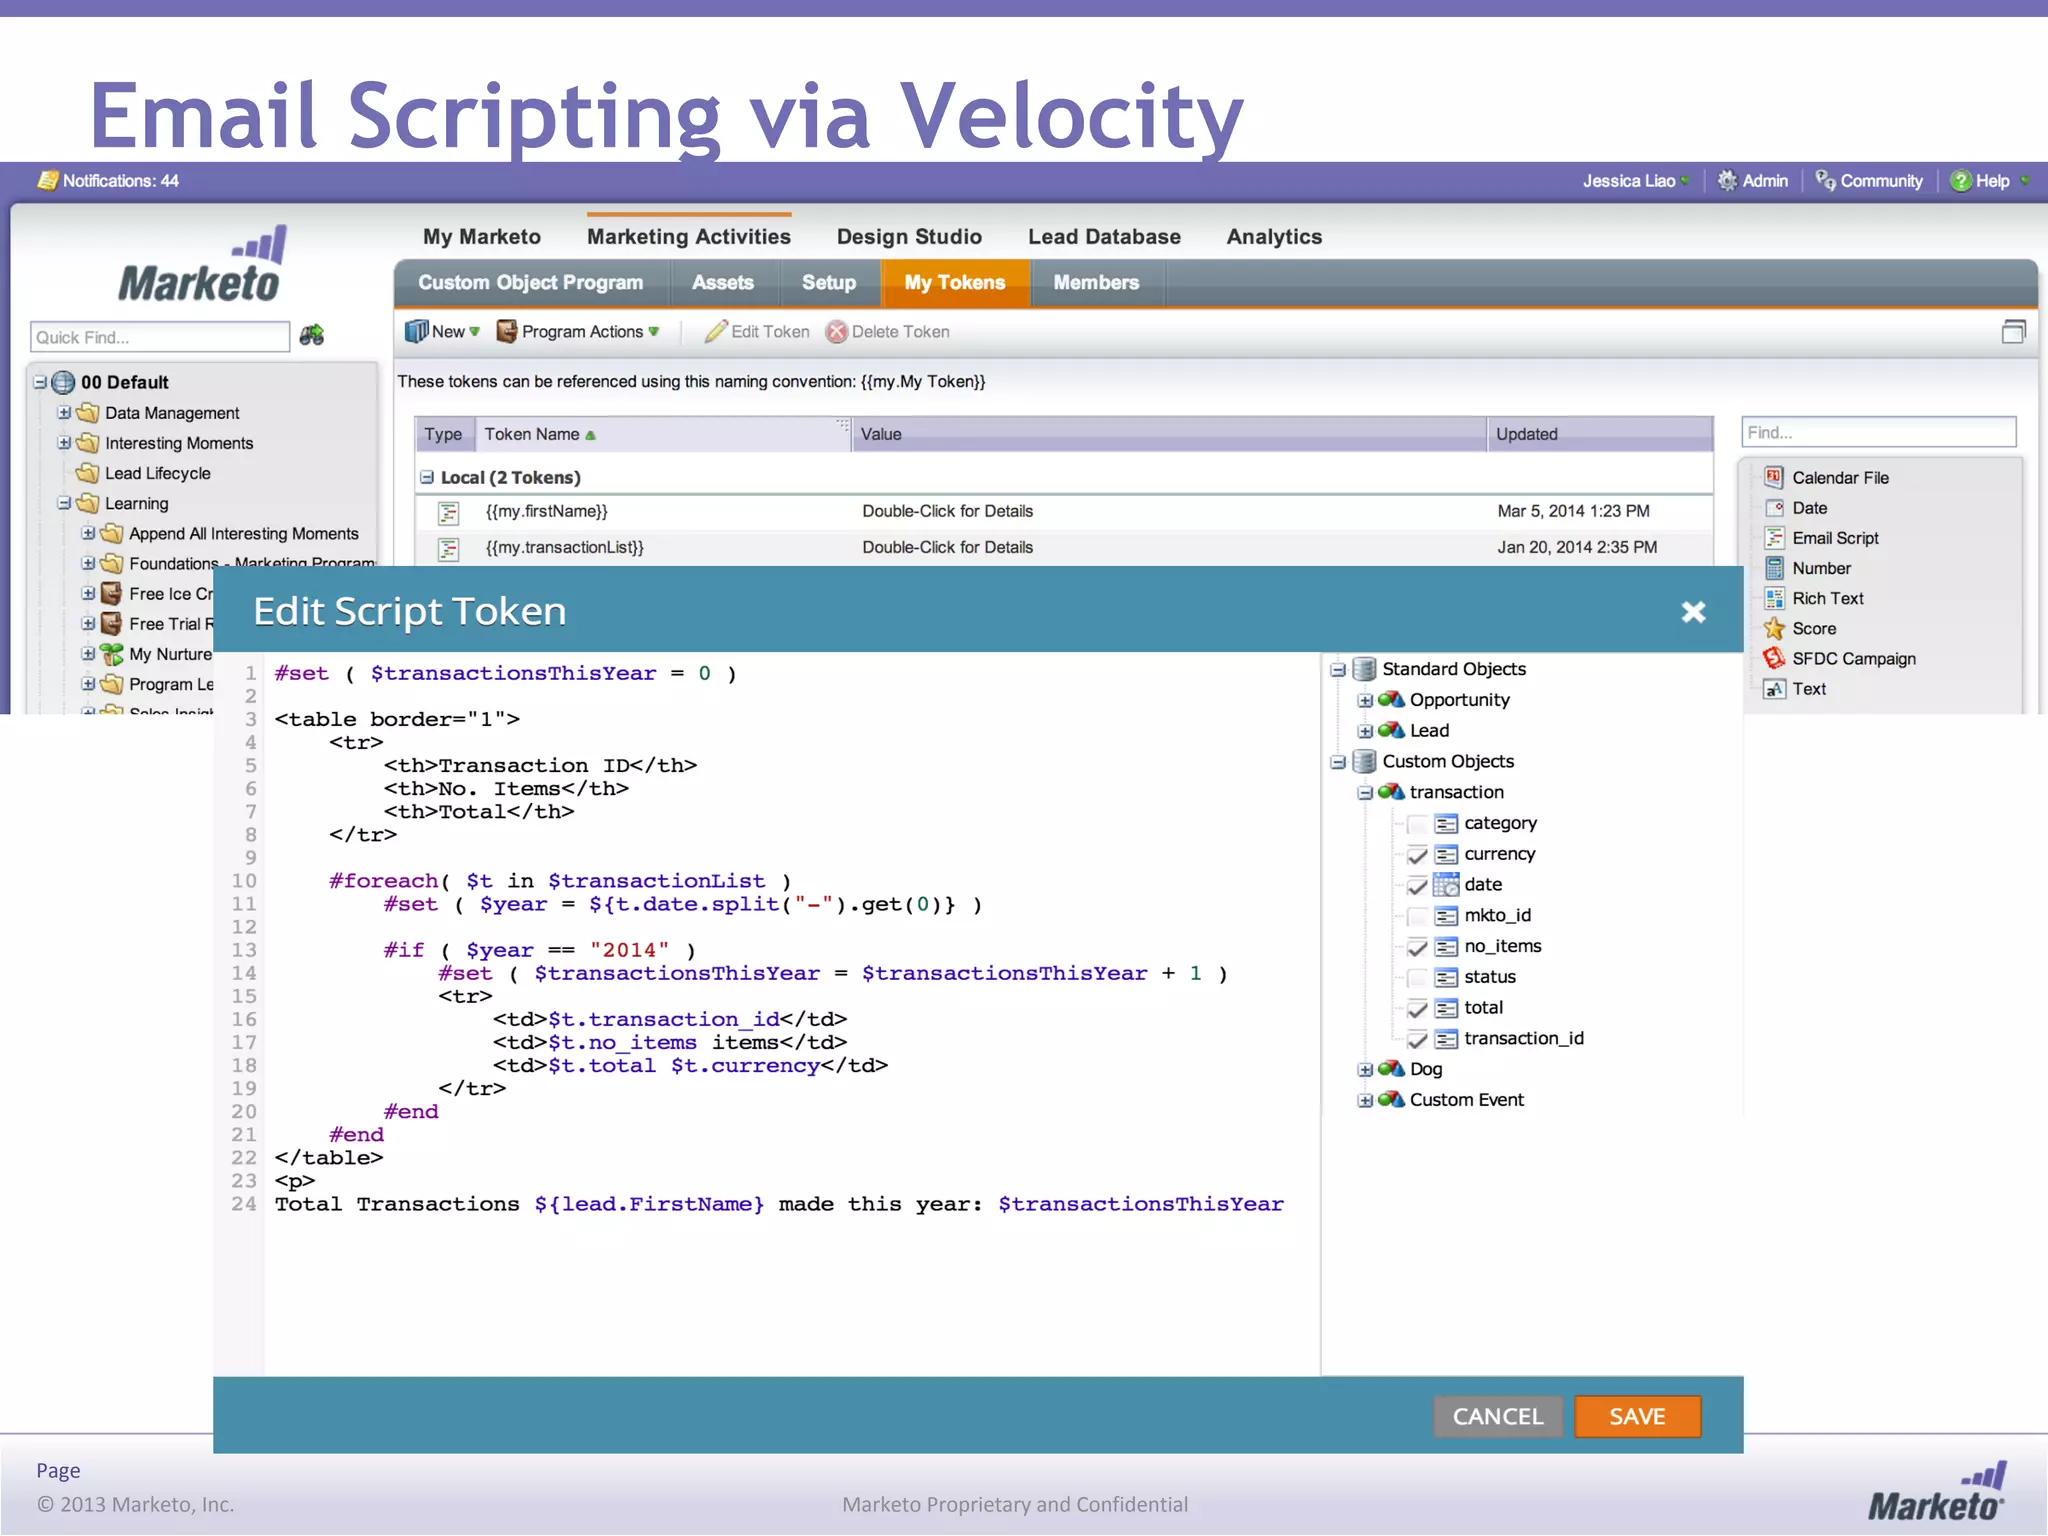Click the window restore icon at toolbar right
This screenshot has width=2048, height=1536.
click(x=2014, y=332)
